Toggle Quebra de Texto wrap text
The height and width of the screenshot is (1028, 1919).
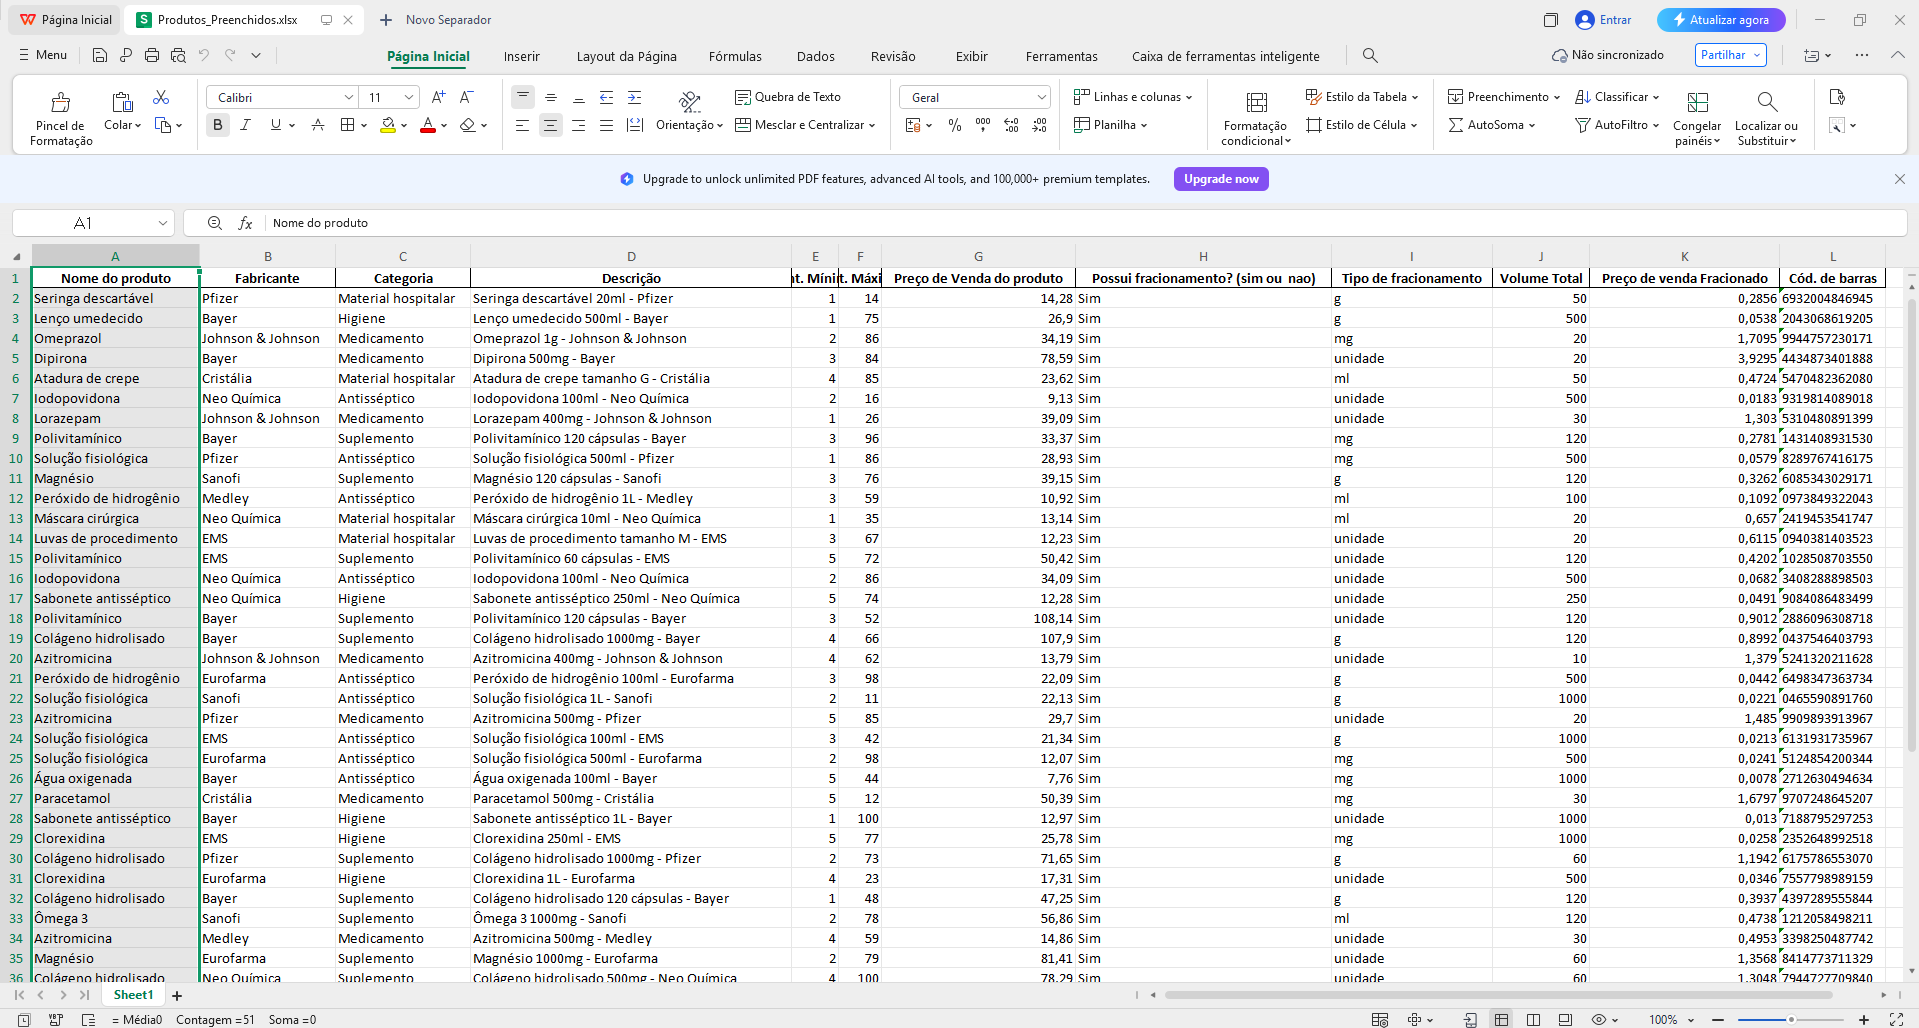tap(788, 97)
